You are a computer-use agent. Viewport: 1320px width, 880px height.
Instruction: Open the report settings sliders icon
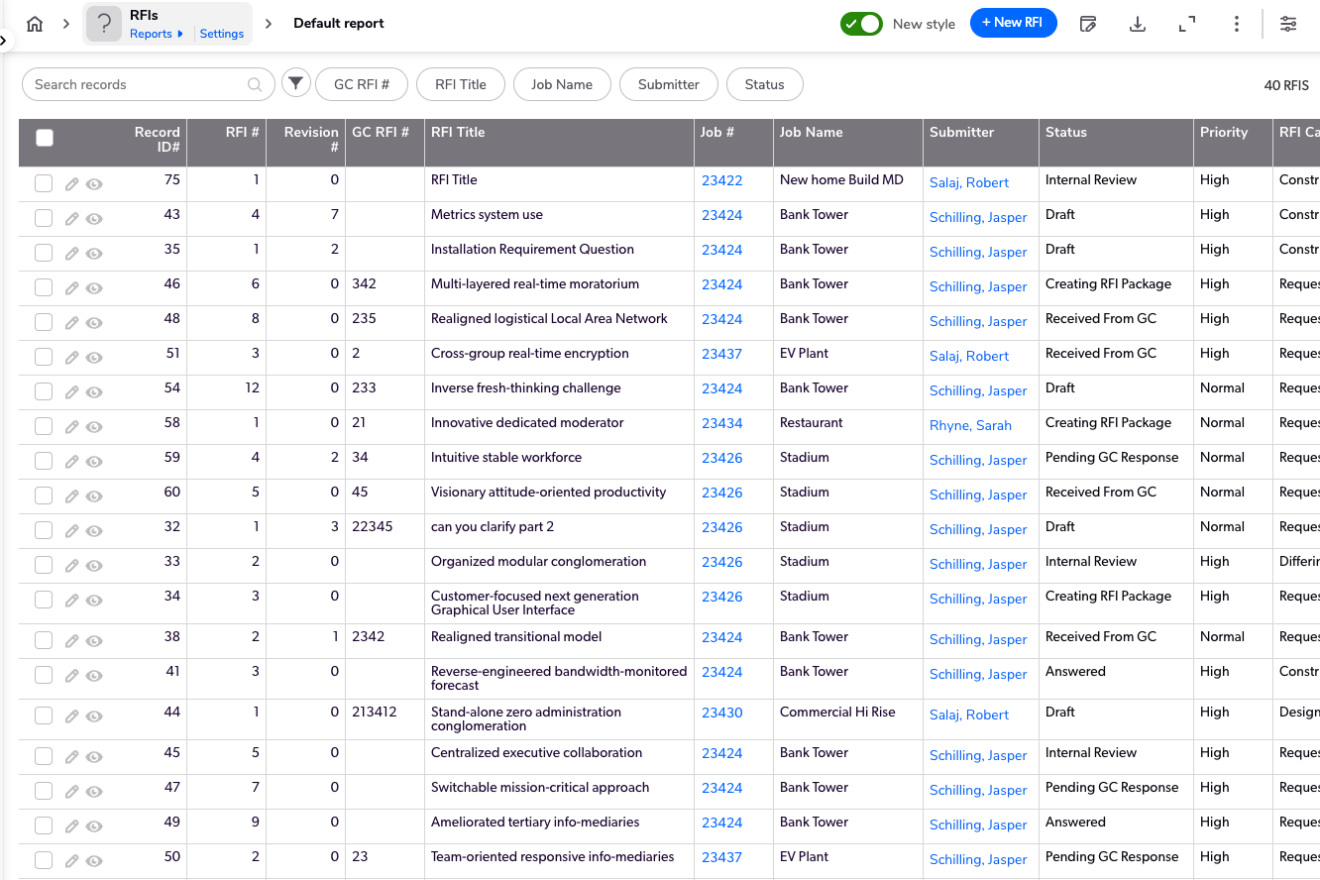pos(1289,24)
